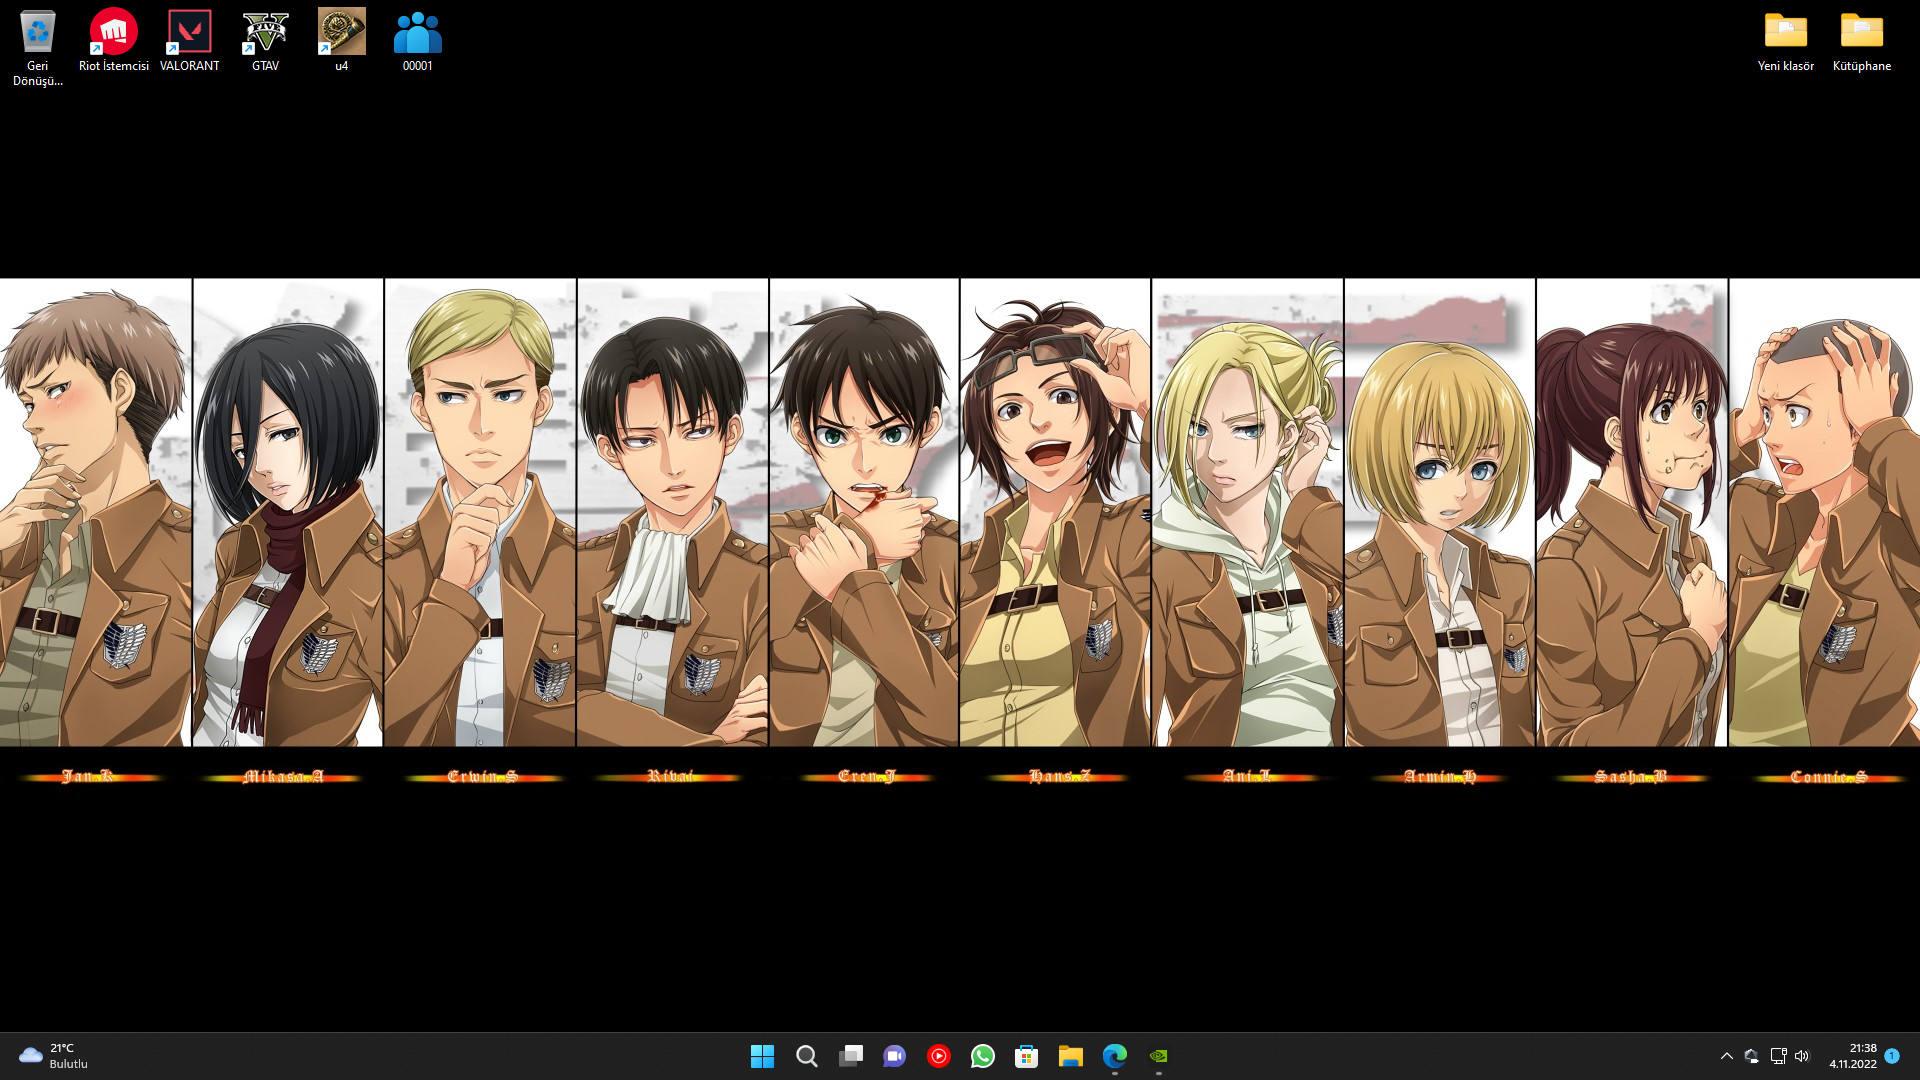Open File Explorer from the taskbar

[1071, 1056]
